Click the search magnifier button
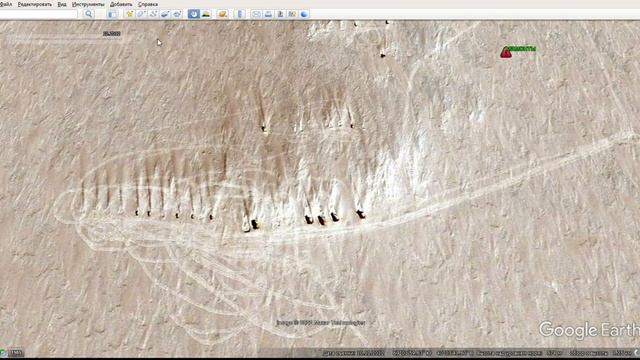Viewport: 640px width, 360px height. pos(89,14)
